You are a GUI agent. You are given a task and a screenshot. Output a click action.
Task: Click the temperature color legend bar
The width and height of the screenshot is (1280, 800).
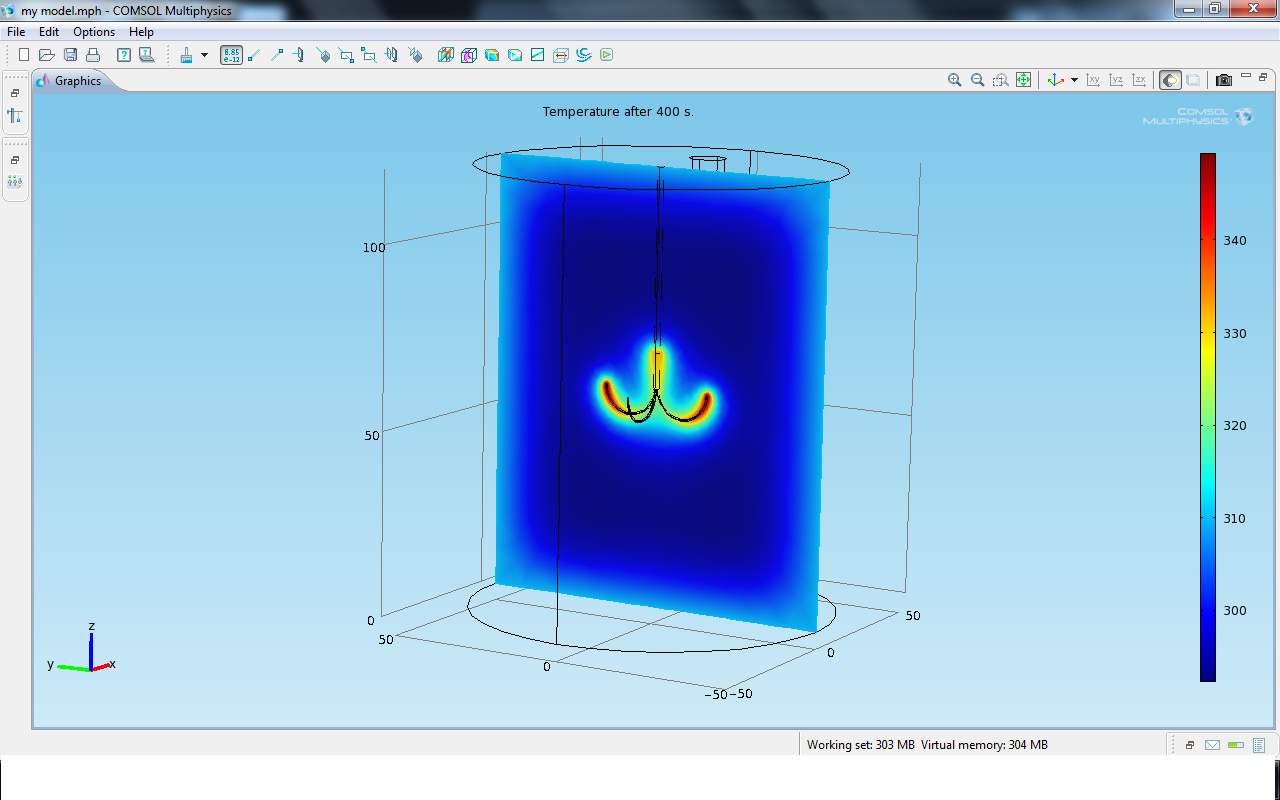click(1208, 417)
